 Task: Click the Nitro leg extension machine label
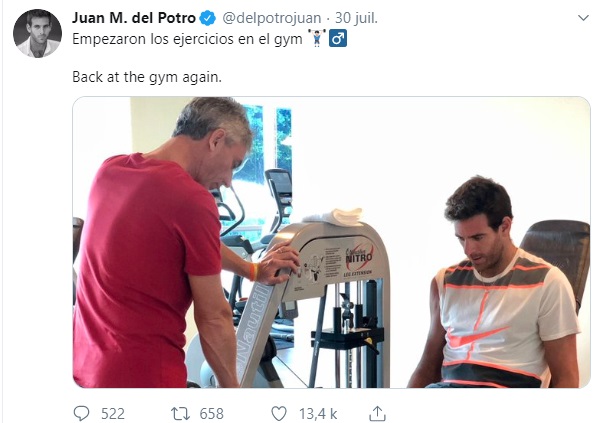358,260
